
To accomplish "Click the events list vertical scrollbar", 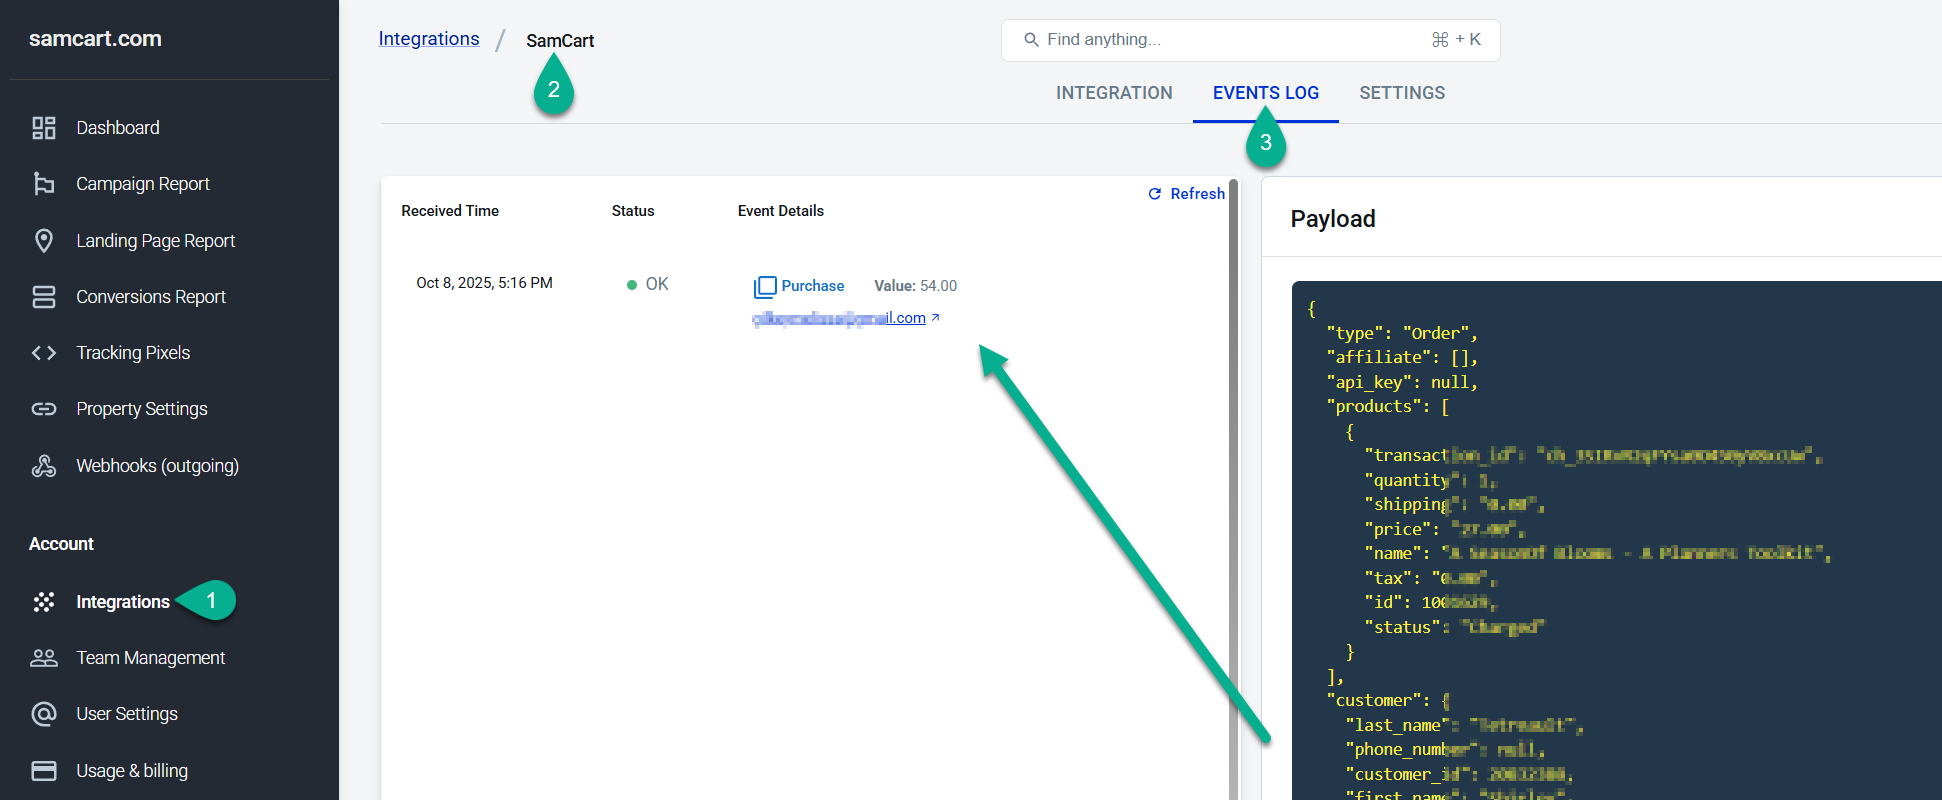I will [x=1234, y=489].
